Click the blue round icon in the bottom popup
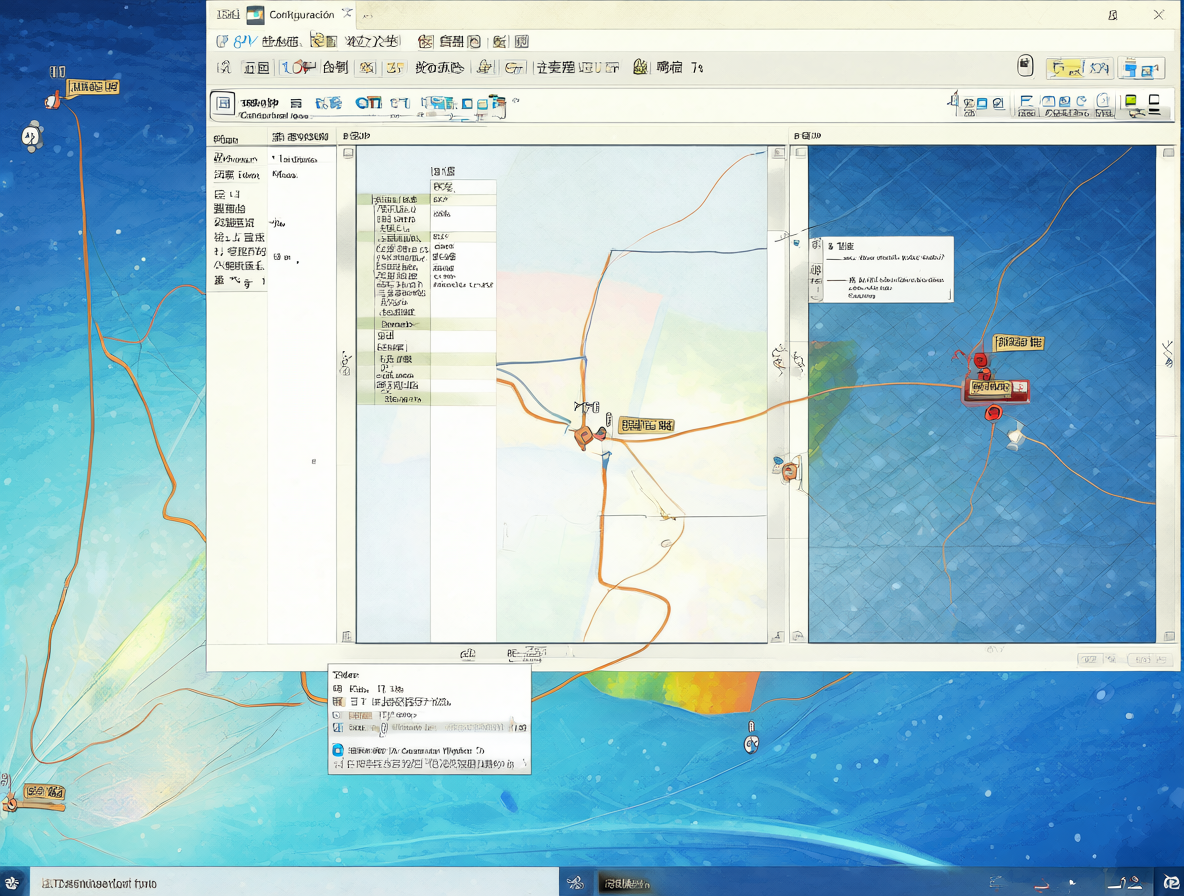This screenshot has height=896, width=1184. (338, 750)
